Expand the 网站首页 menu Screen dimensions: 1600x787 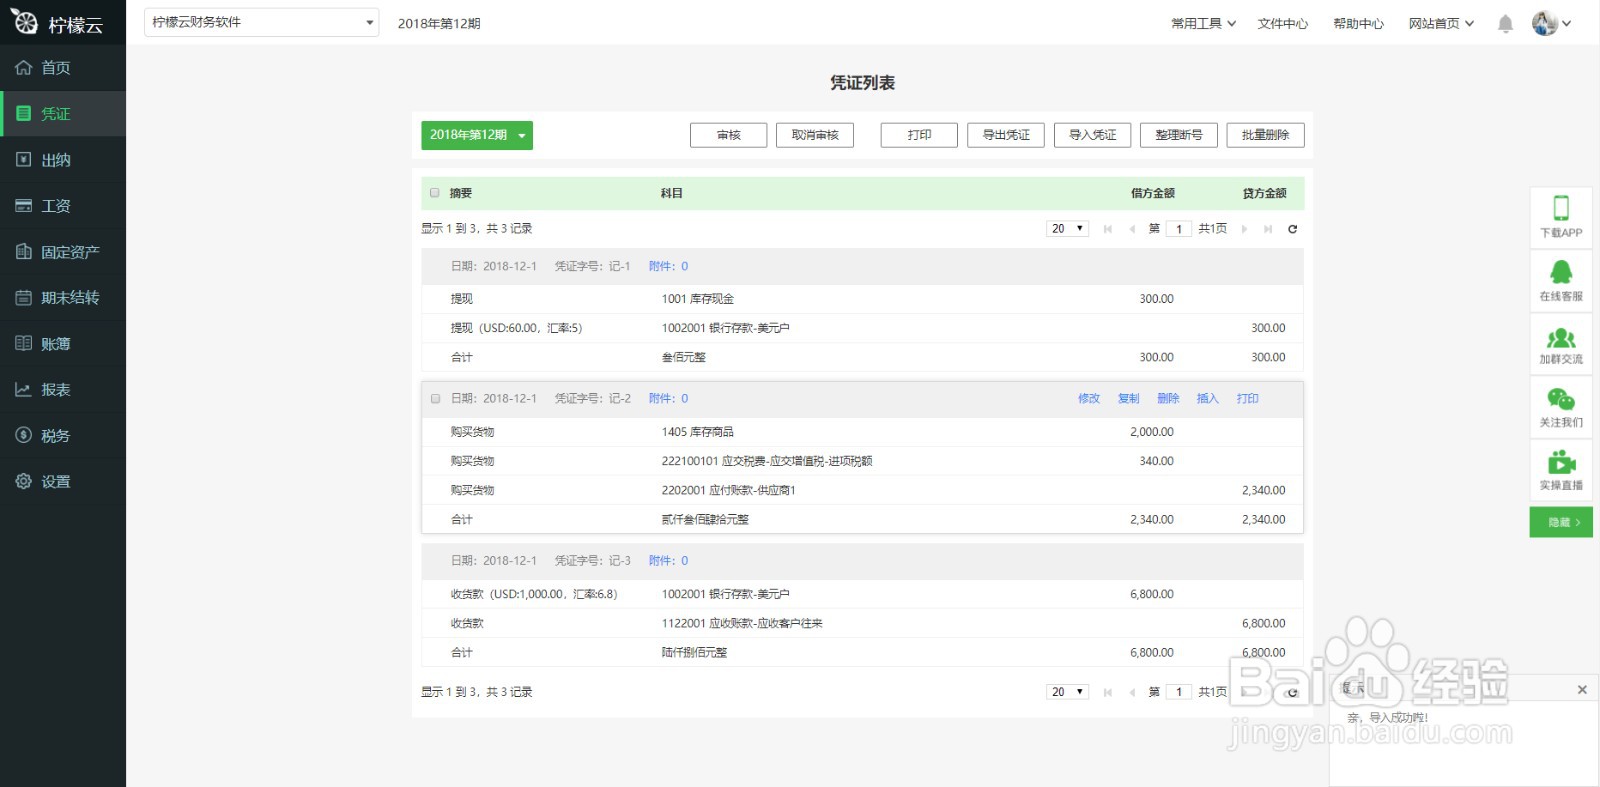click(x=1442, y=23)
